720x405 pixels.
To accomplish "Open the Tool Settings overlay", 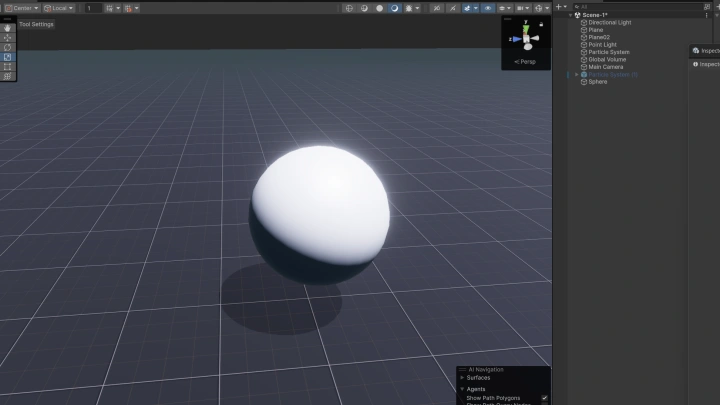I will (x=36, y=24).
